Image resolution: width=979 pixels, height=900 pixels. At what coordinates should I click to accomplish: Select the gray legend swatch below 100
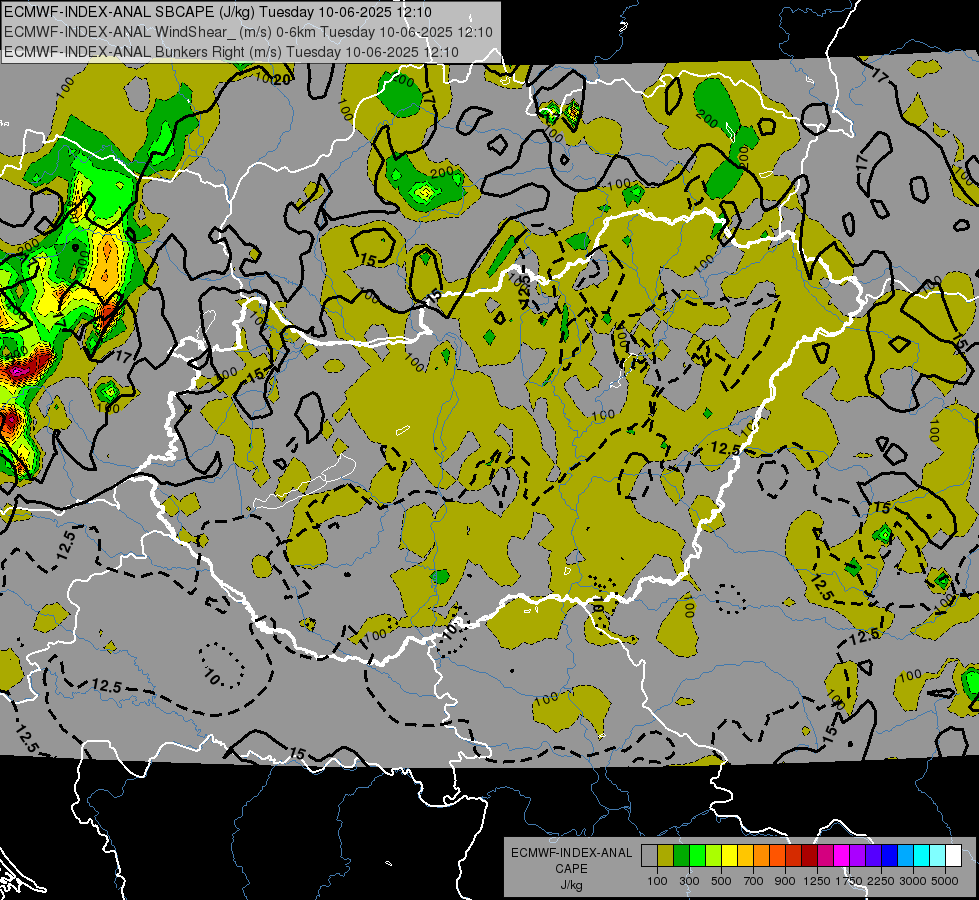click(x=649, y=855)
